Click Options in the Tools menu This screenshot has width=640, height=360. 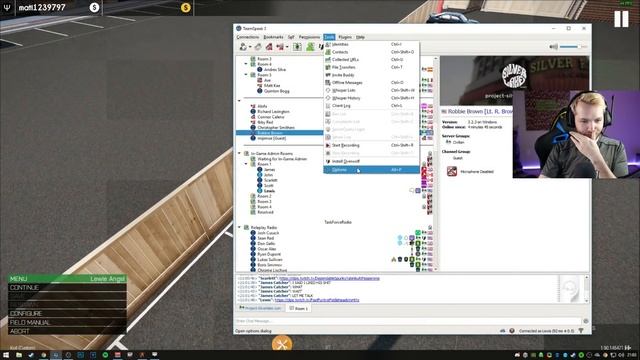coord(371,170)
